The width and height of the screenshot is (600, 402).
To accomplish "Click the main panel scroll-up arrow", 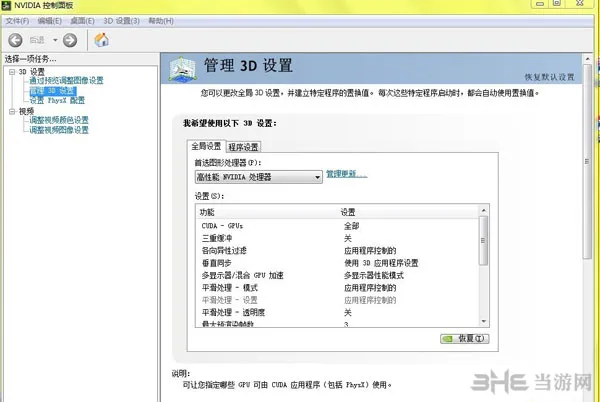I will coord(587,59).
